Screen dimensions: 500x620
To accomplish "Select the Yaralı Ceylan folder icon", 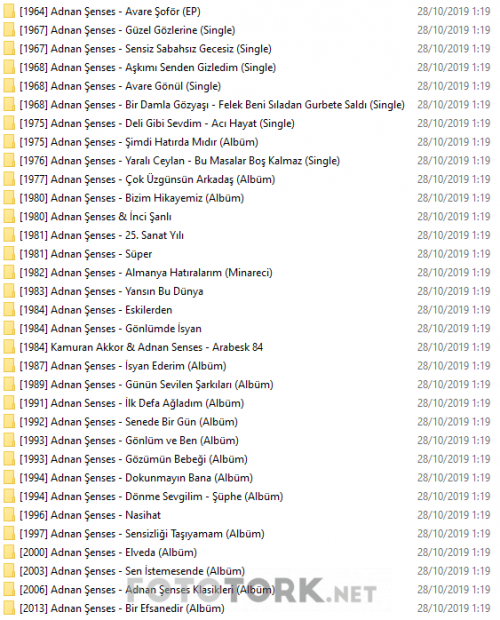I will click(x=9, y=161).
